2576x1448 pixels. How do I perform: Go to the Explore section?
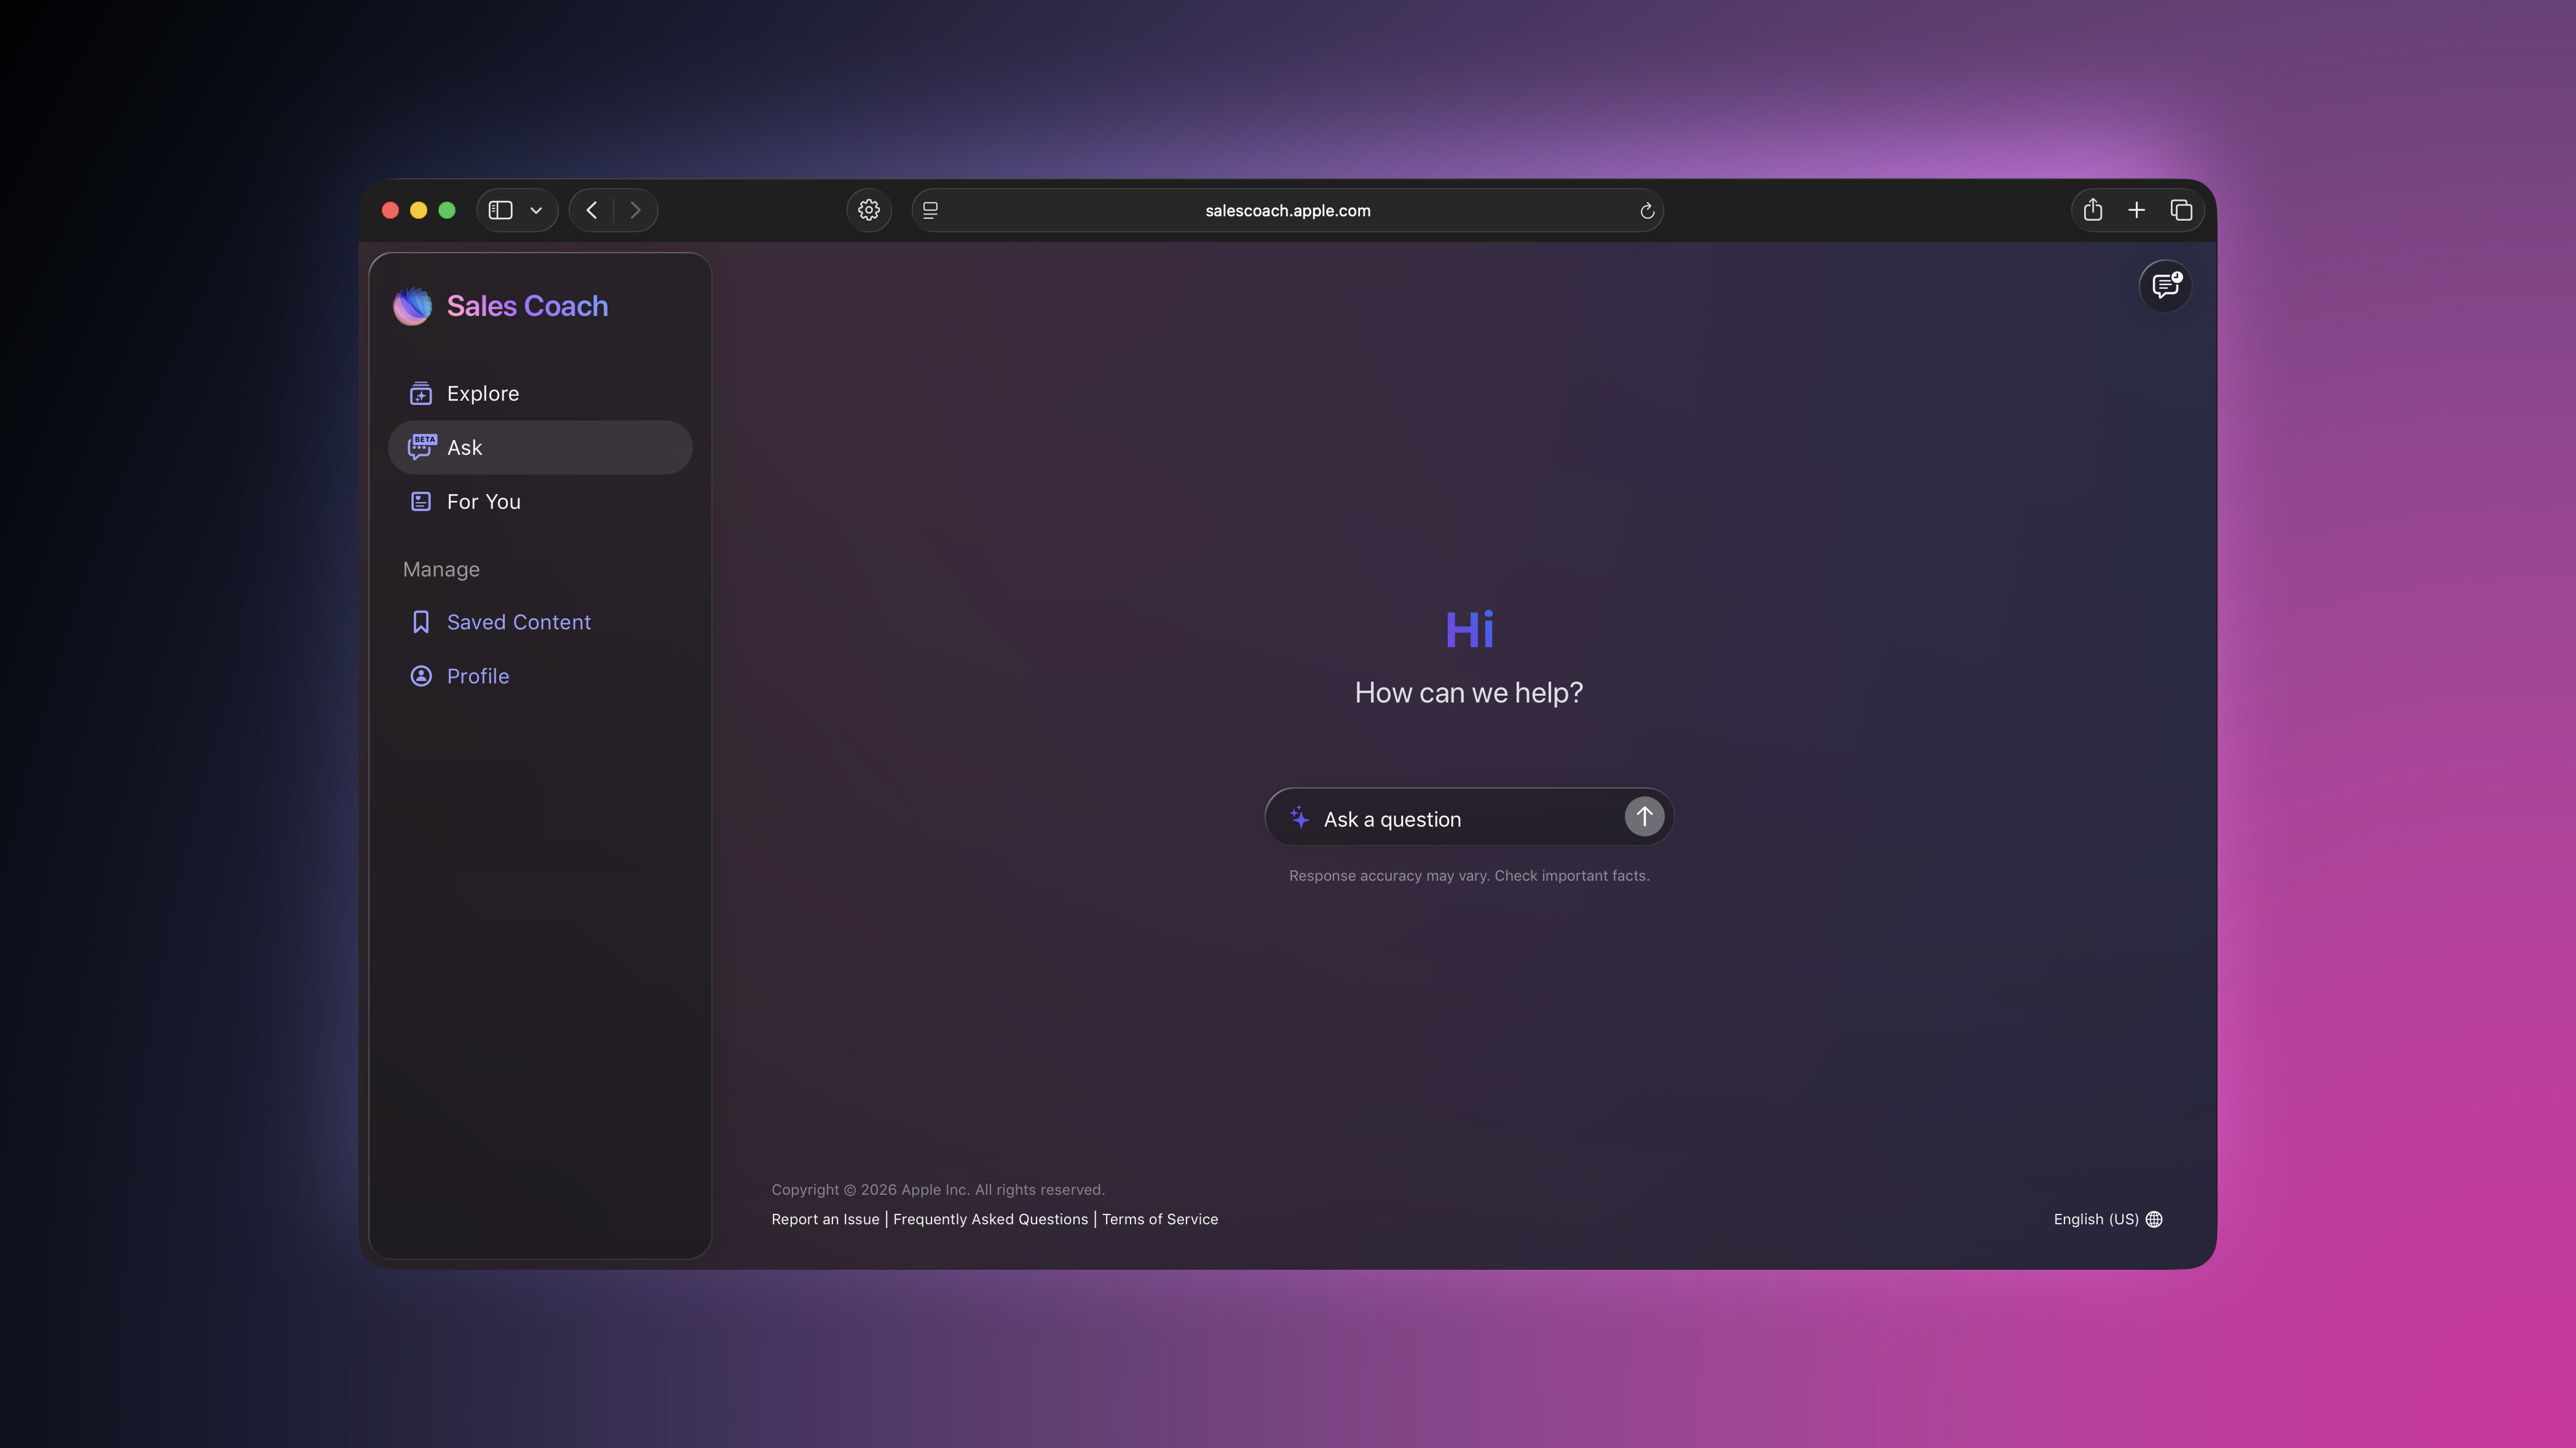[482, 393]
